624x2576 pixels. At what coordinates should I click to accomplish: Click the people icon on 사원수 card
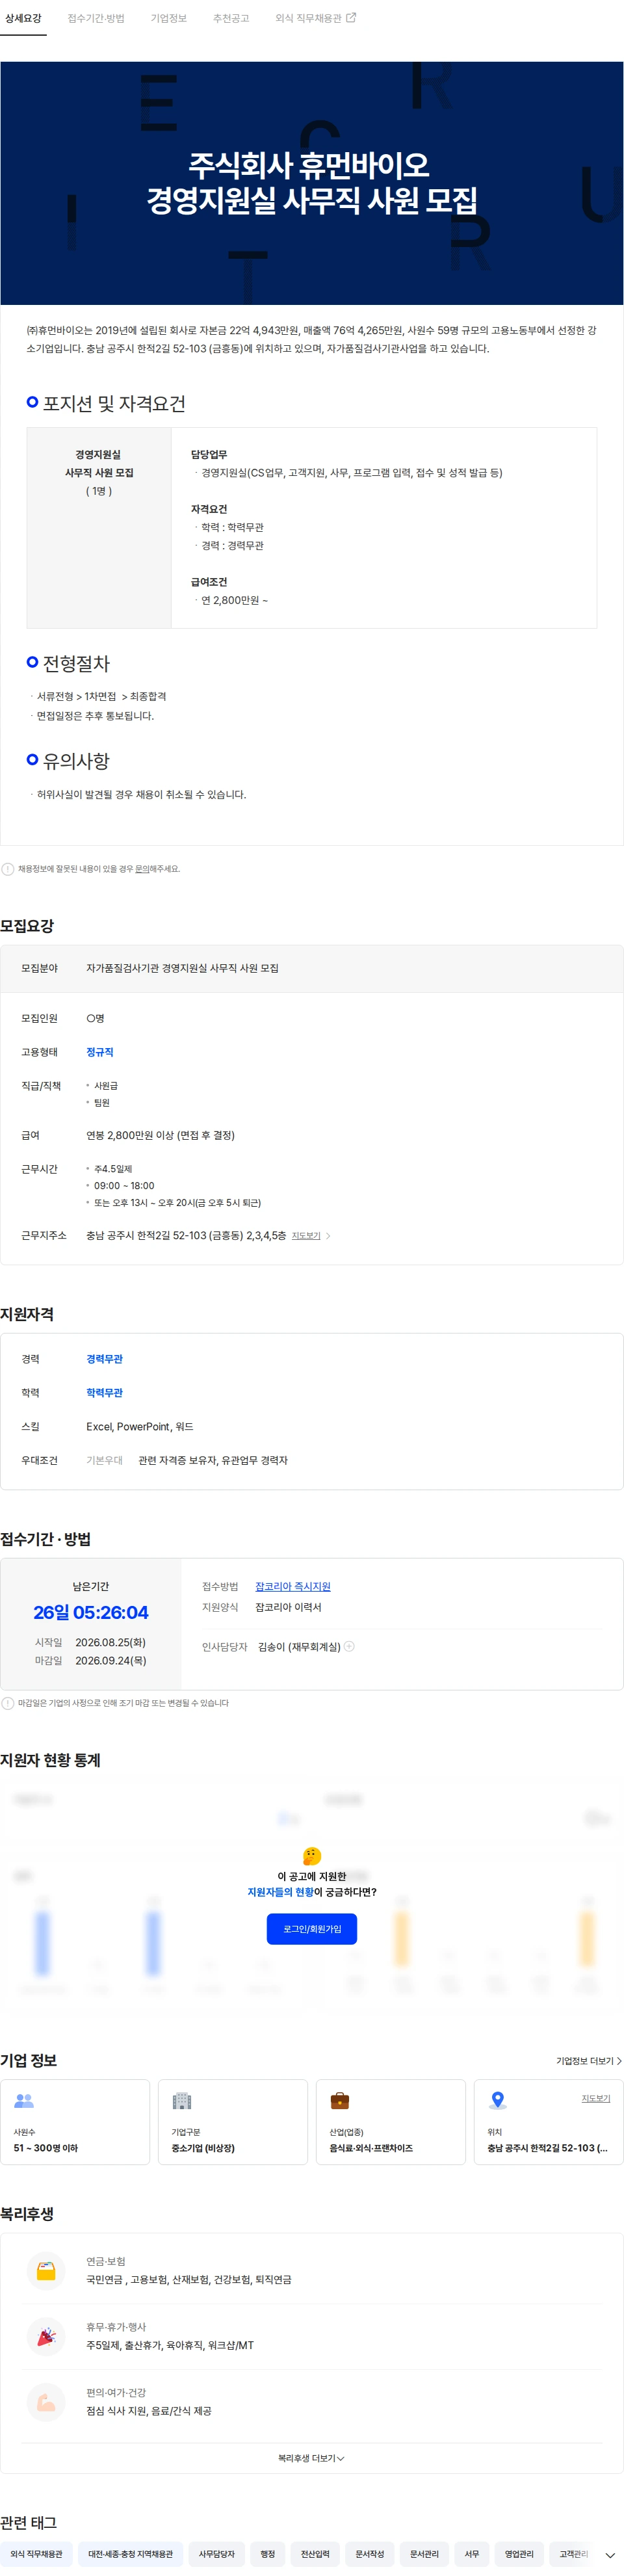pos(24,2101)
